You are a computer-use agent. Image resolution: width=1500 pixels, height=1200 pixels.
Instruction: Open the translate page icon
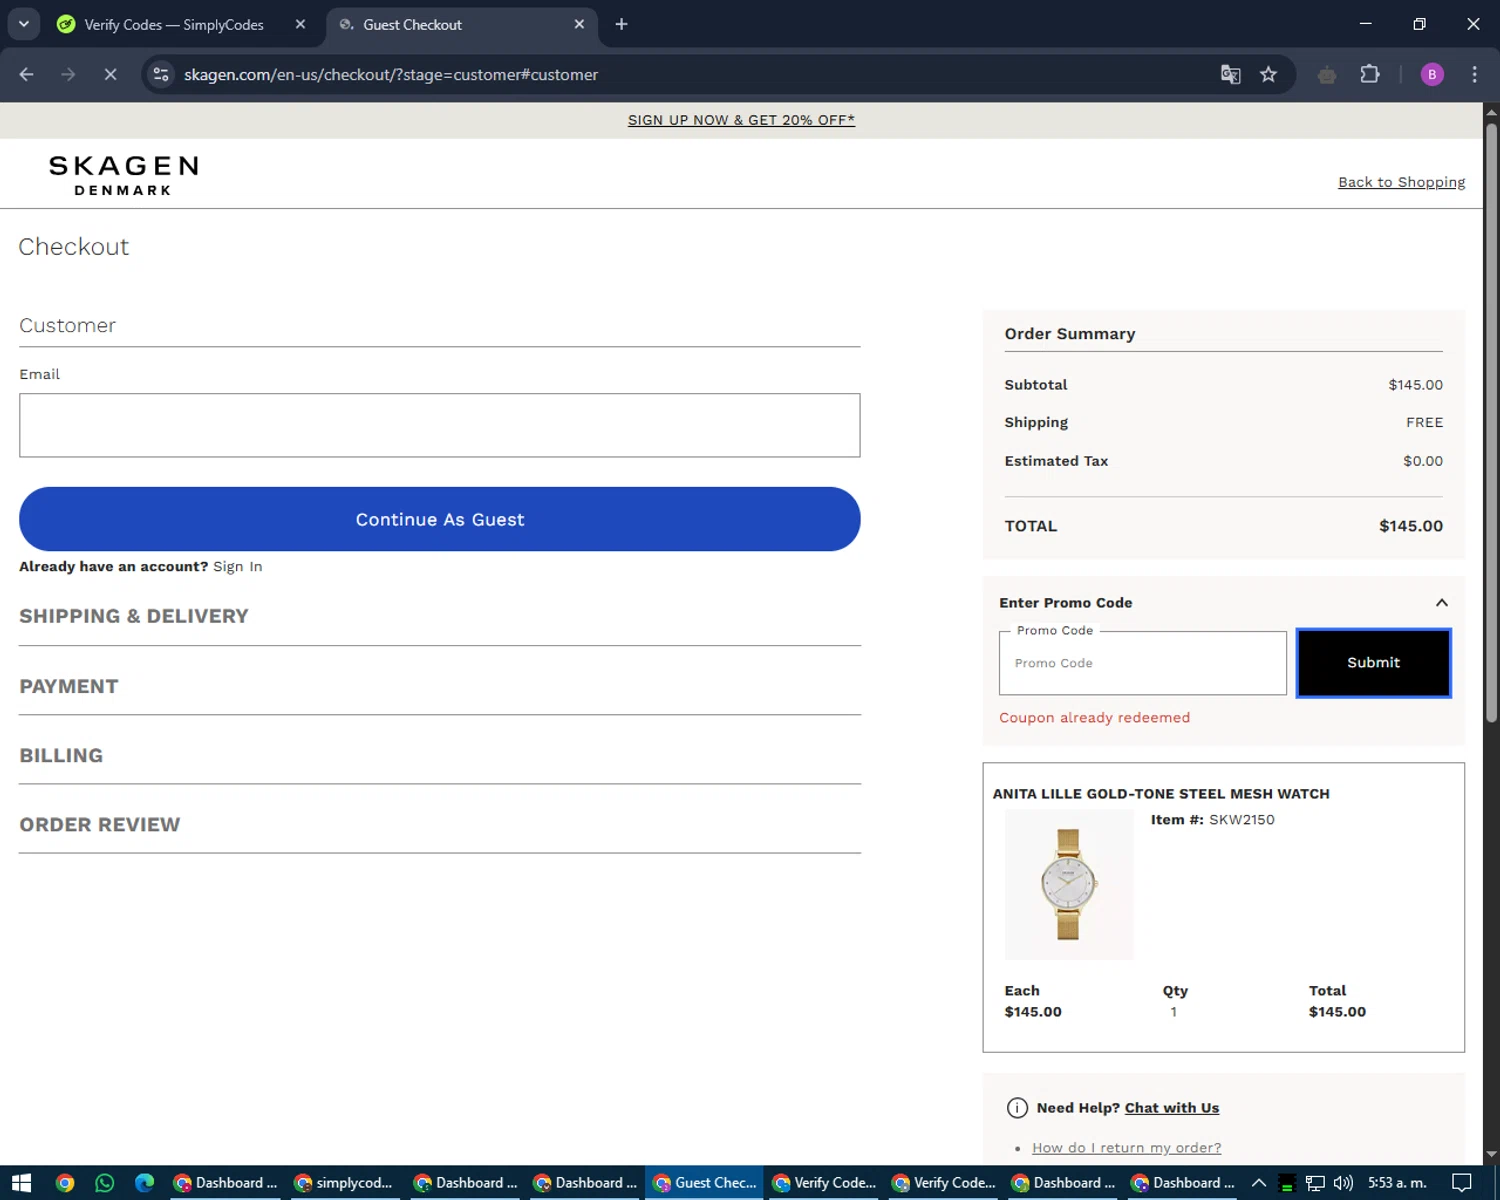pos(1230,75)
